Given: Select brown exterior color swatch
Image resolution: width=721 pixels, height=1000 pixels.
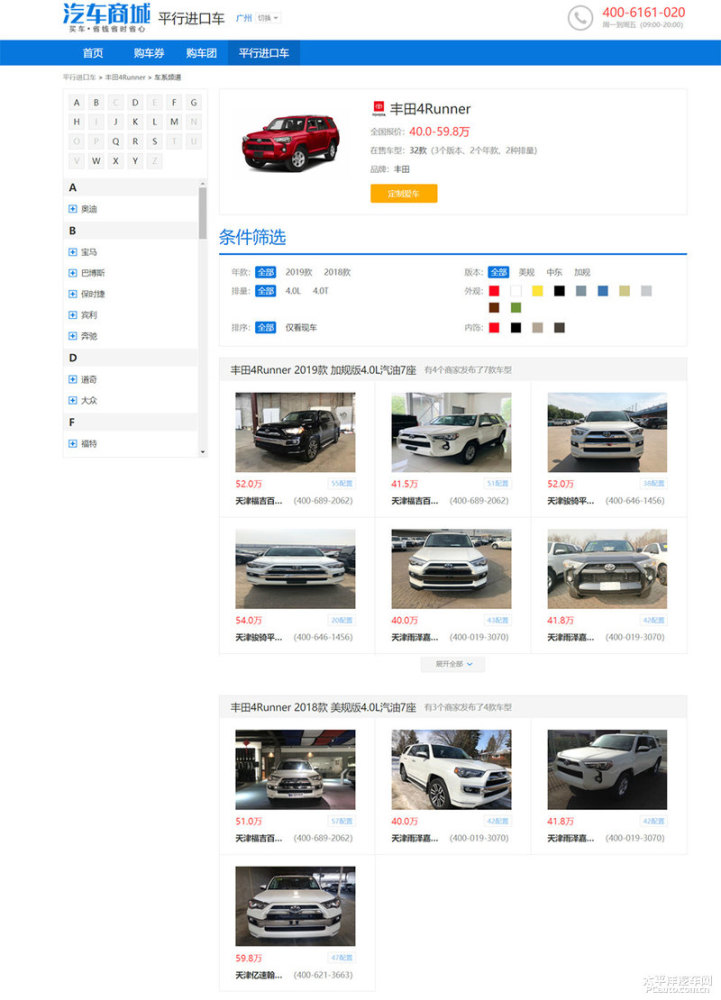Looking at the screenshot, I should (494, 308).
